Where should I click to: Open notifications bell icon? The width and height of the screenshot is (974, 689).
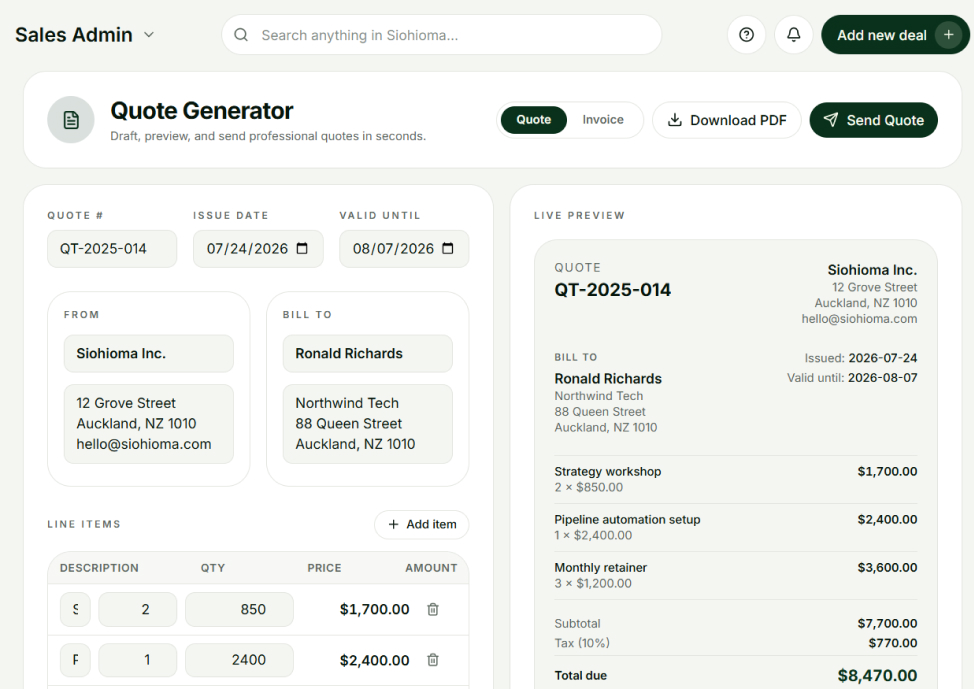(793, 35)
